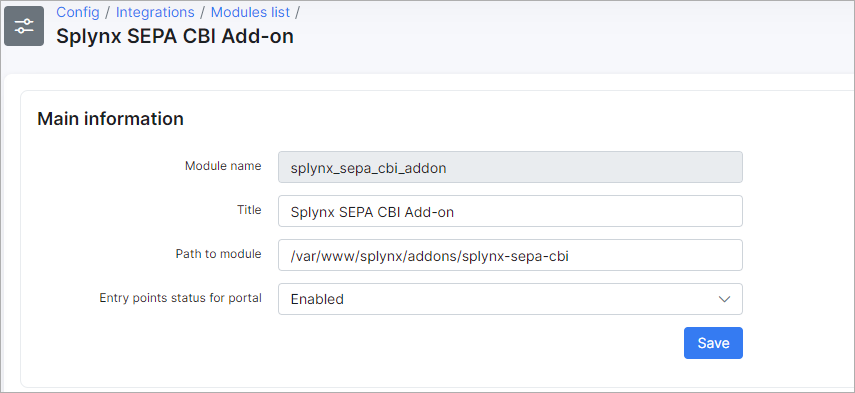The image size is (855, 393).
Task: Open the Modules list breadcrumb
Action: [x=250, y=12]
